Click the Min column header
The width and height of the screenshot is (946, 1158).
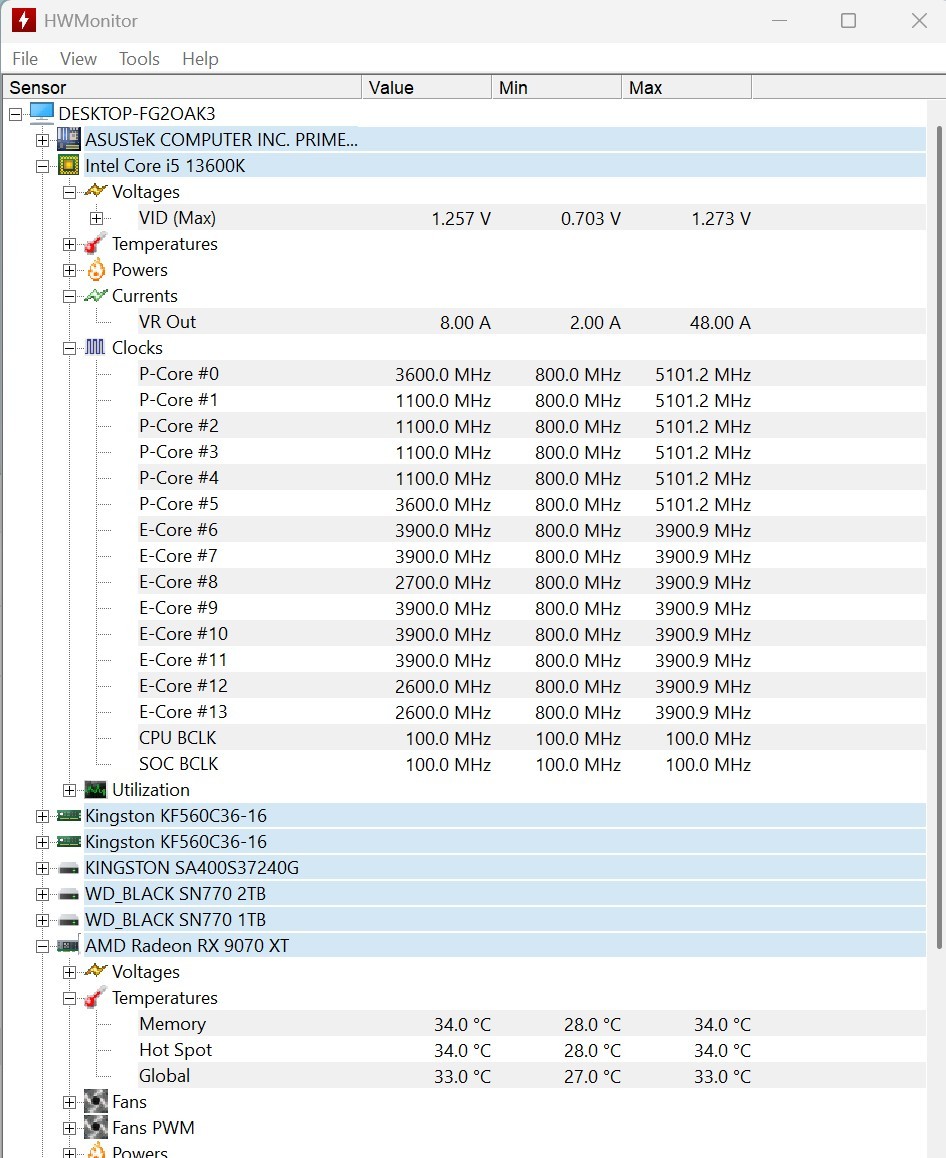click(557, 87)
